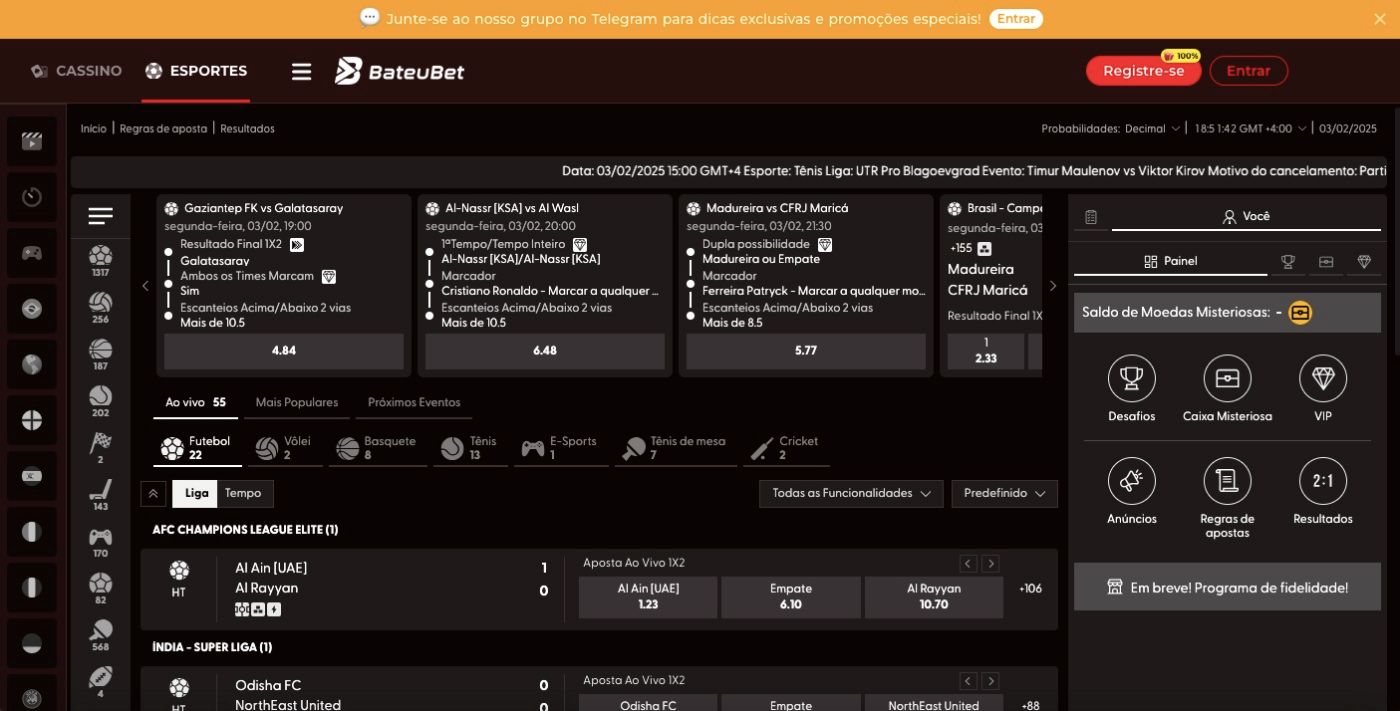Expand the Todas as Funcionalidades dropdown
This screenshot has width=1400, height=711.
tap(851, 493)
